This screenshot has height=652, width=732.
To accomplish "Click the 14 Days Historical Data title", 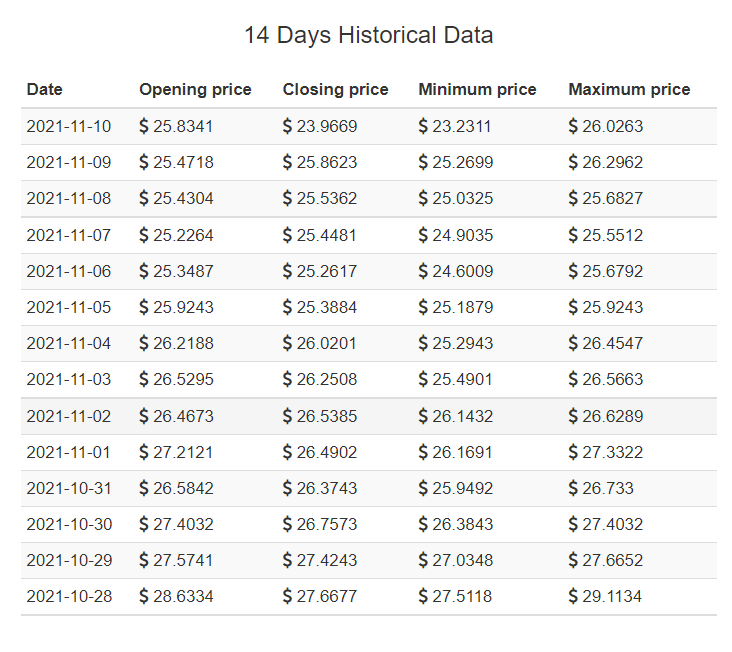I will tap(368, 36).
